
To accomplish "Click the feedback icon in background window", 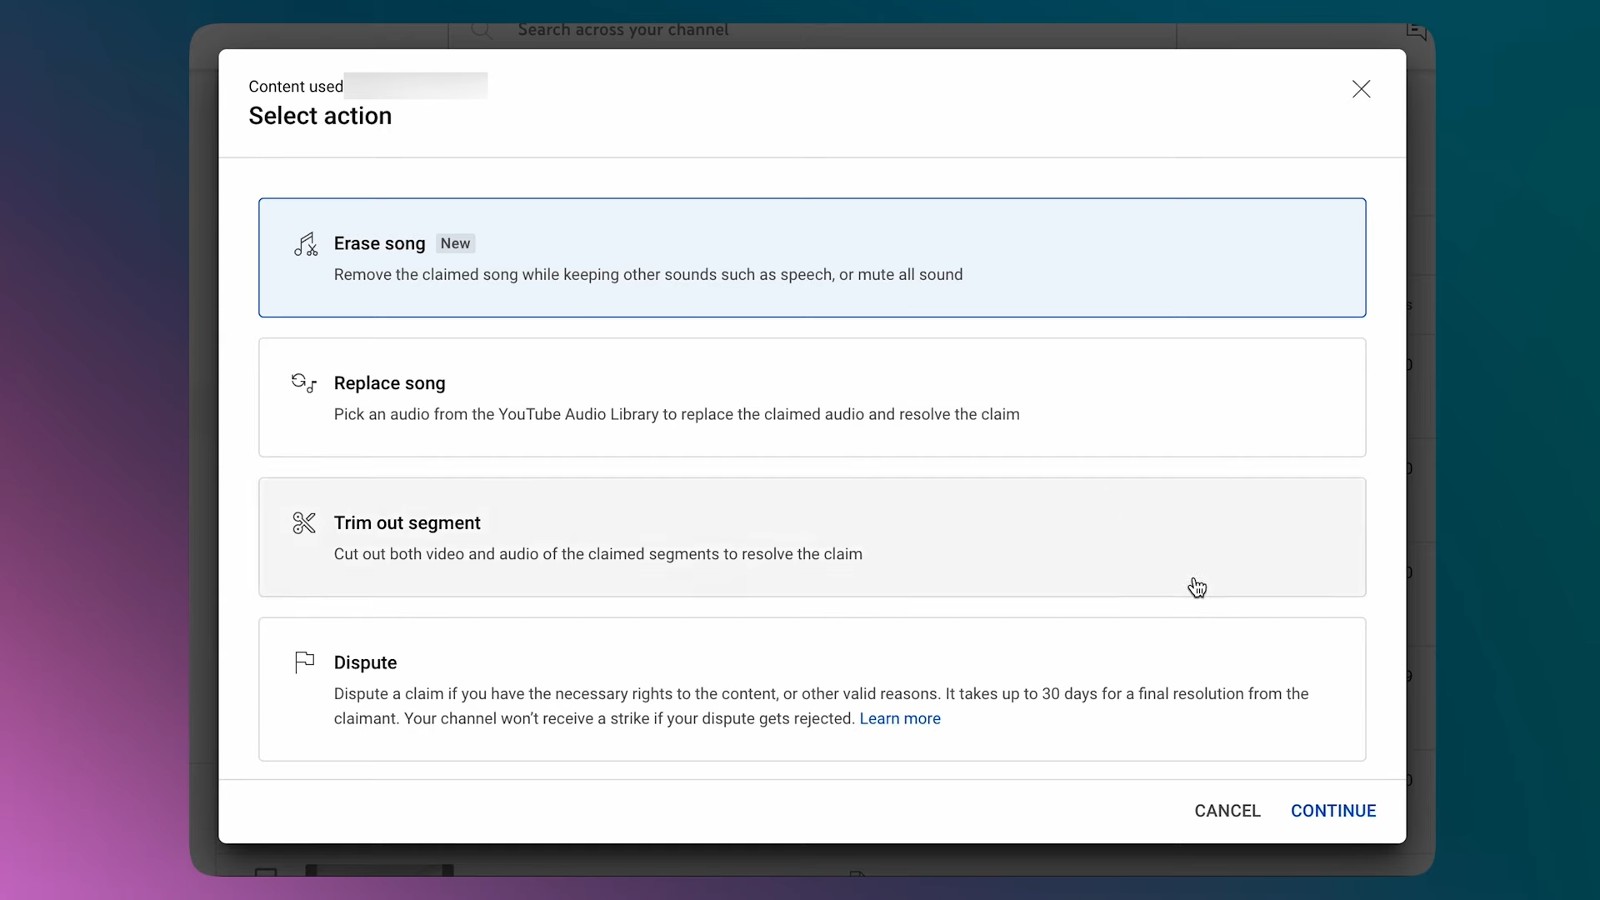I will [x=1416, y=31].
